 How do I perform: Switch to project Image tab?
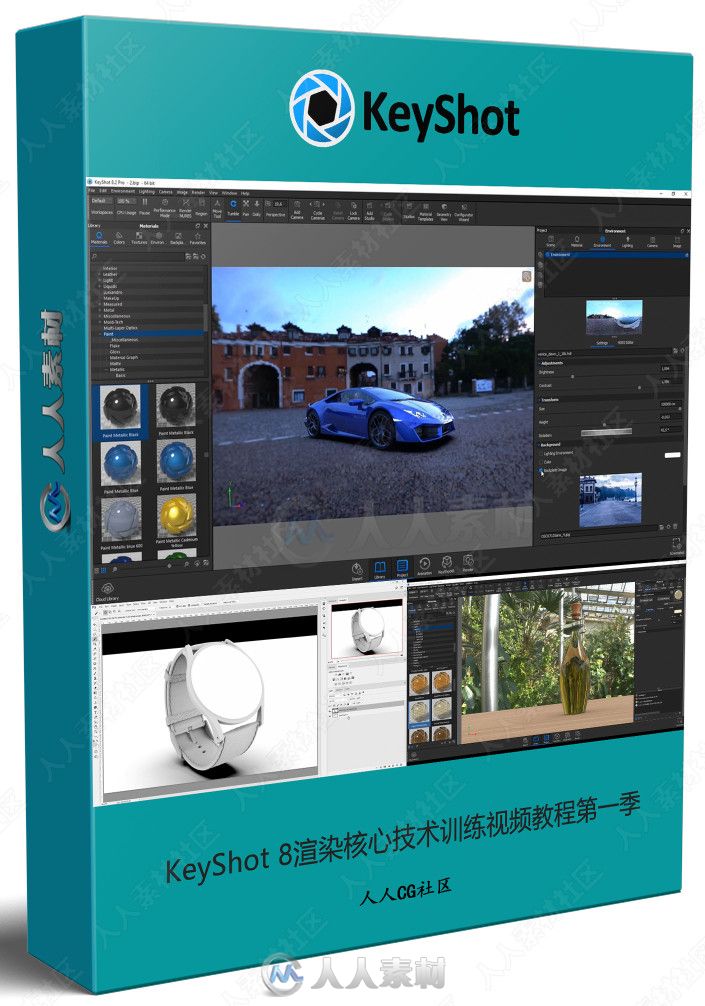click(x=677, y=243)
